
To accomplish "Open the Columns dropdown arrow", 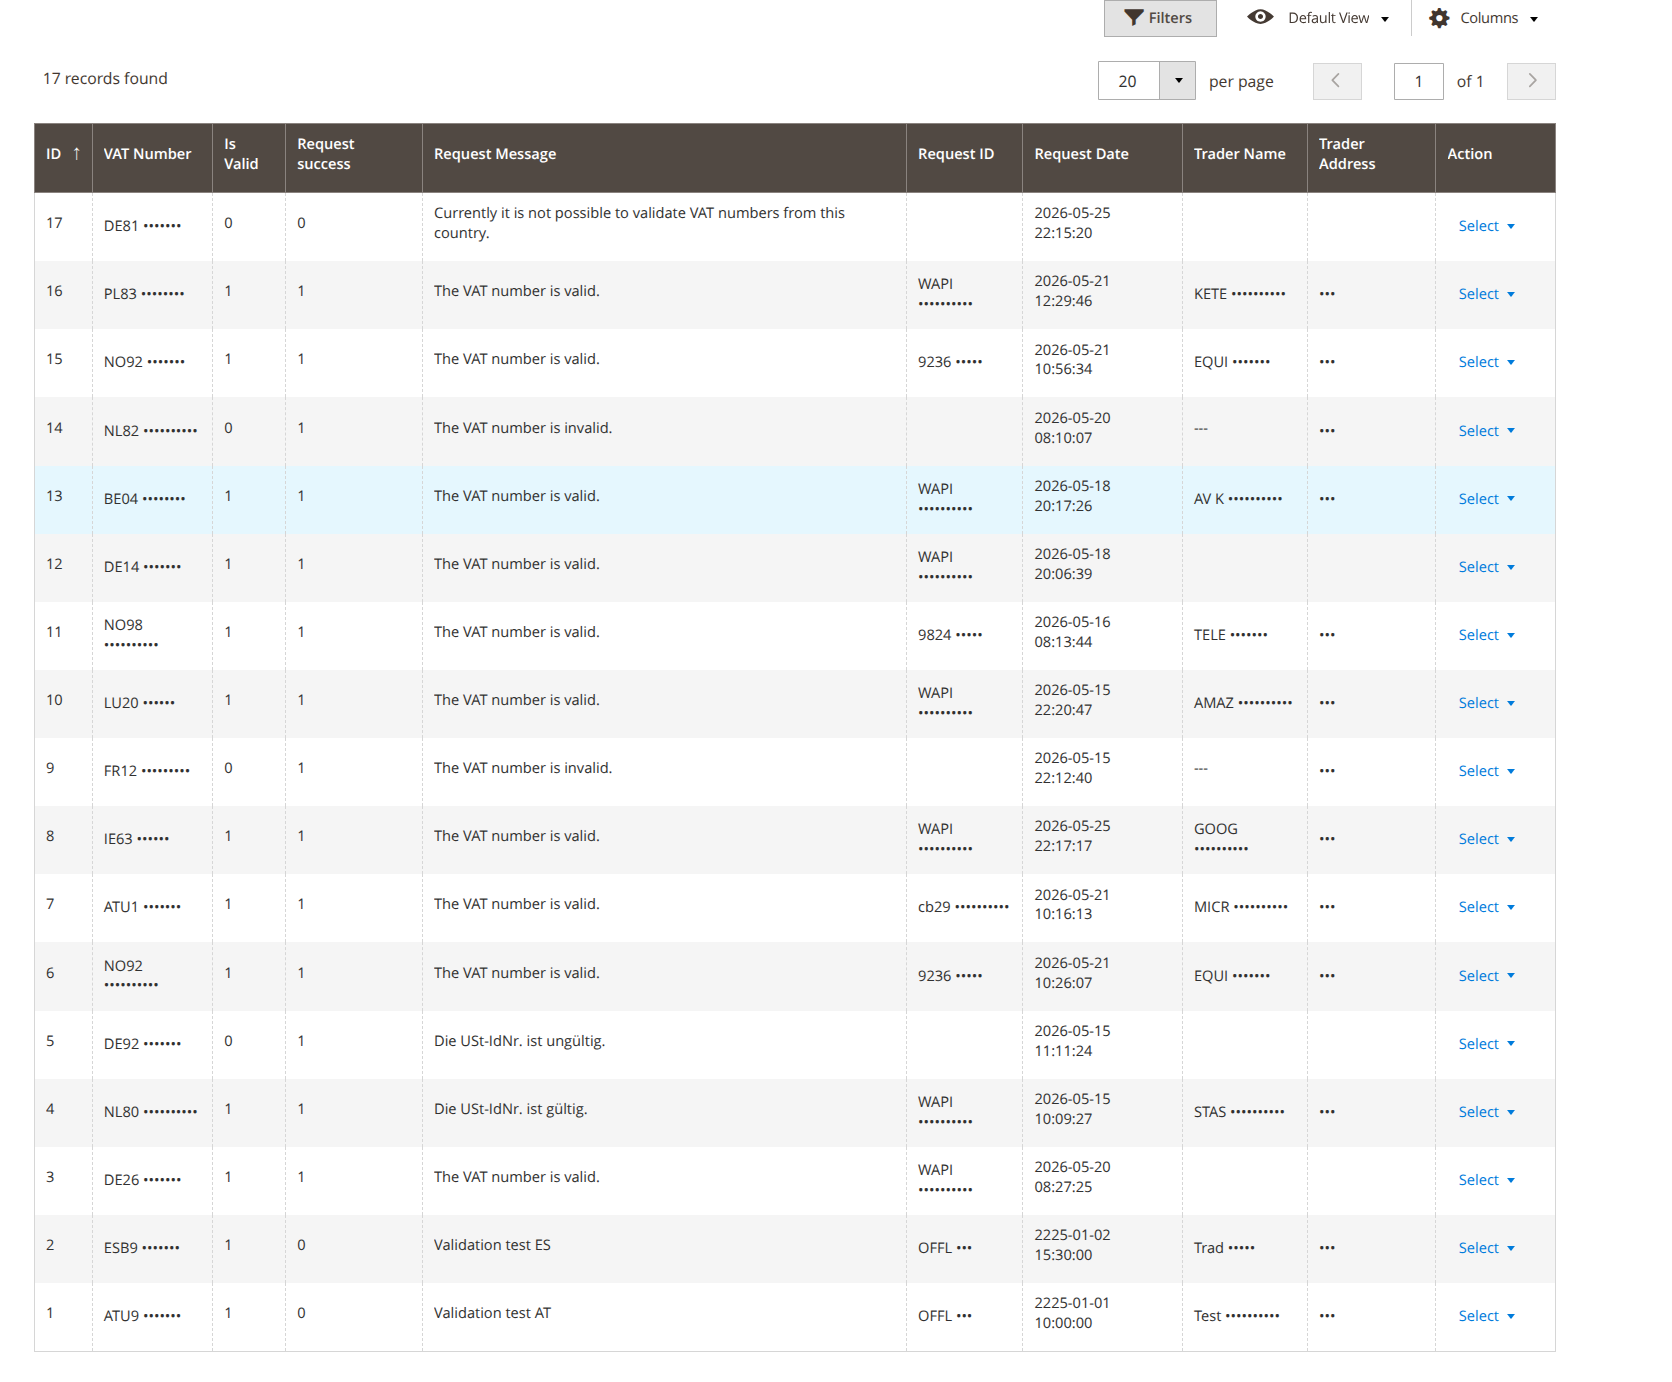I will coord(1534,19).
